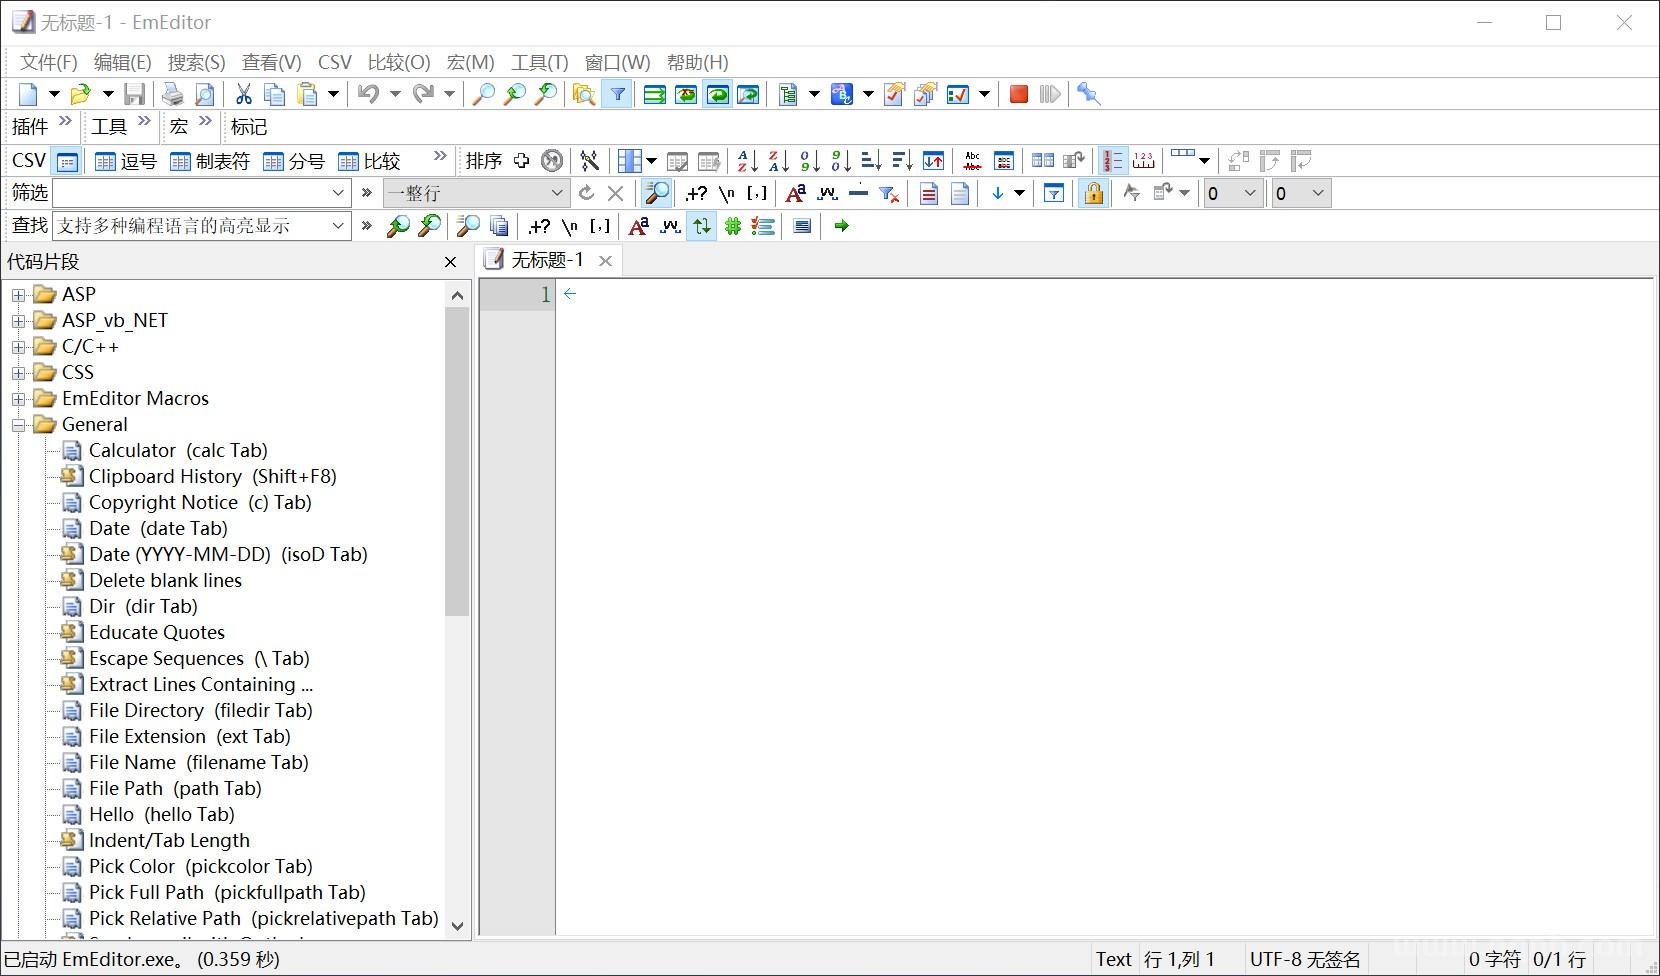Open the 宏(M) menu

(470, 62)
